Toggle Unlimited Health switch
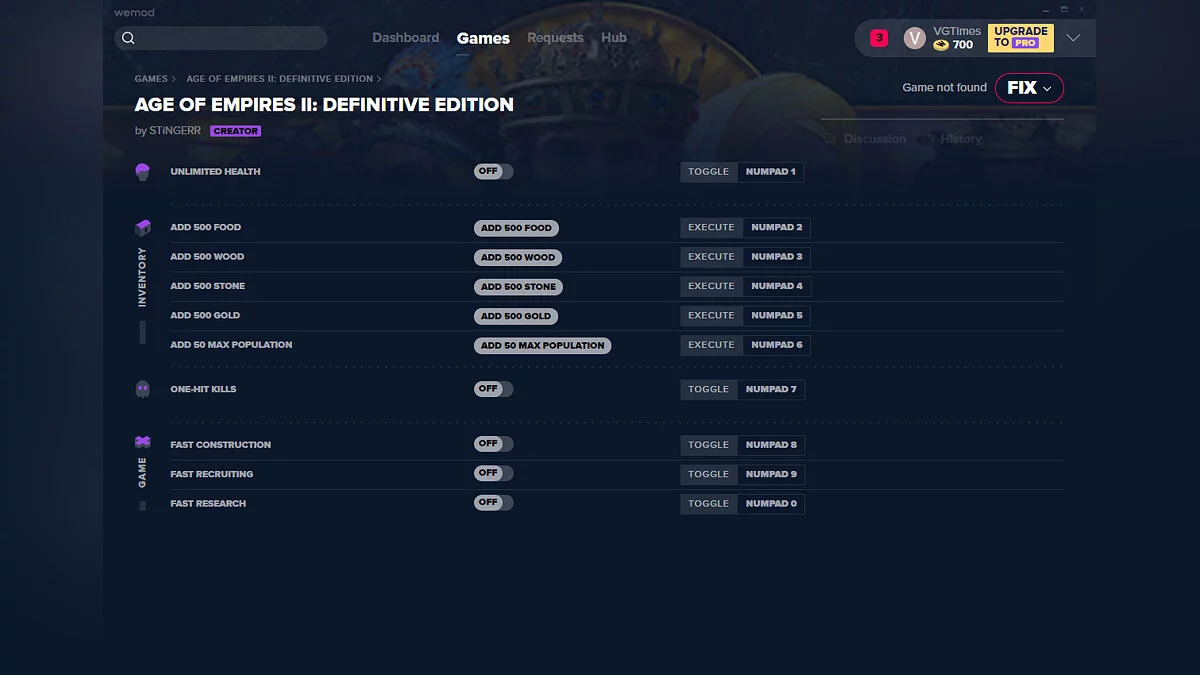1200x675 pixels. tap(493, 171)
